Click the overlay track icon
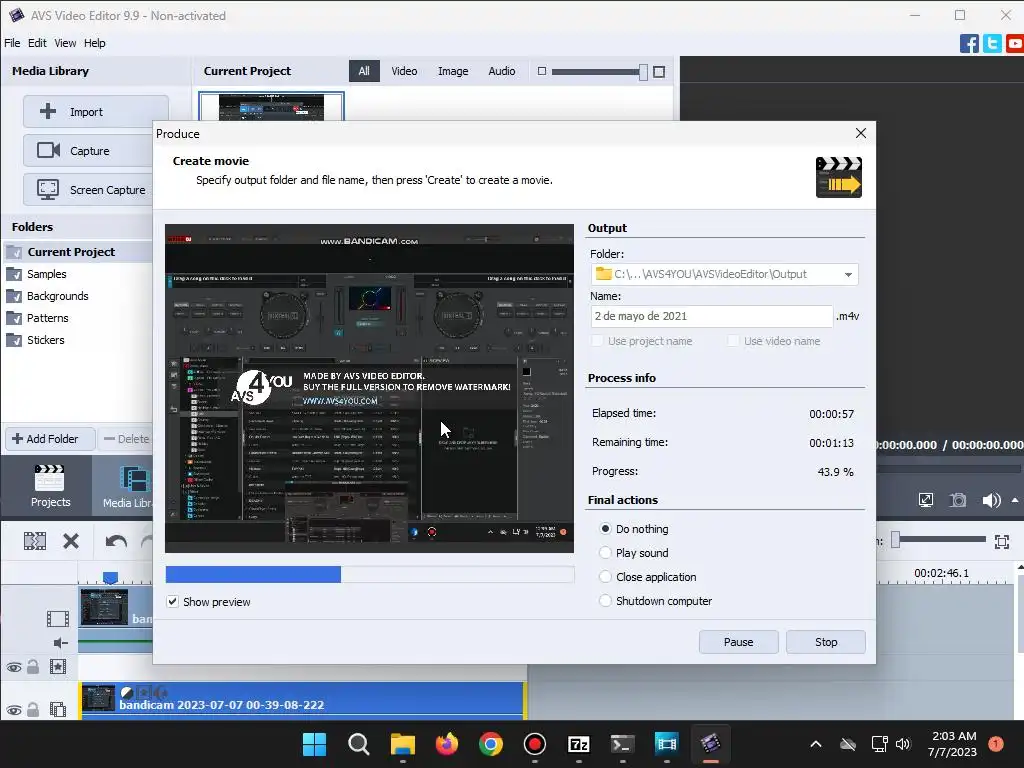 pos(57,709)
